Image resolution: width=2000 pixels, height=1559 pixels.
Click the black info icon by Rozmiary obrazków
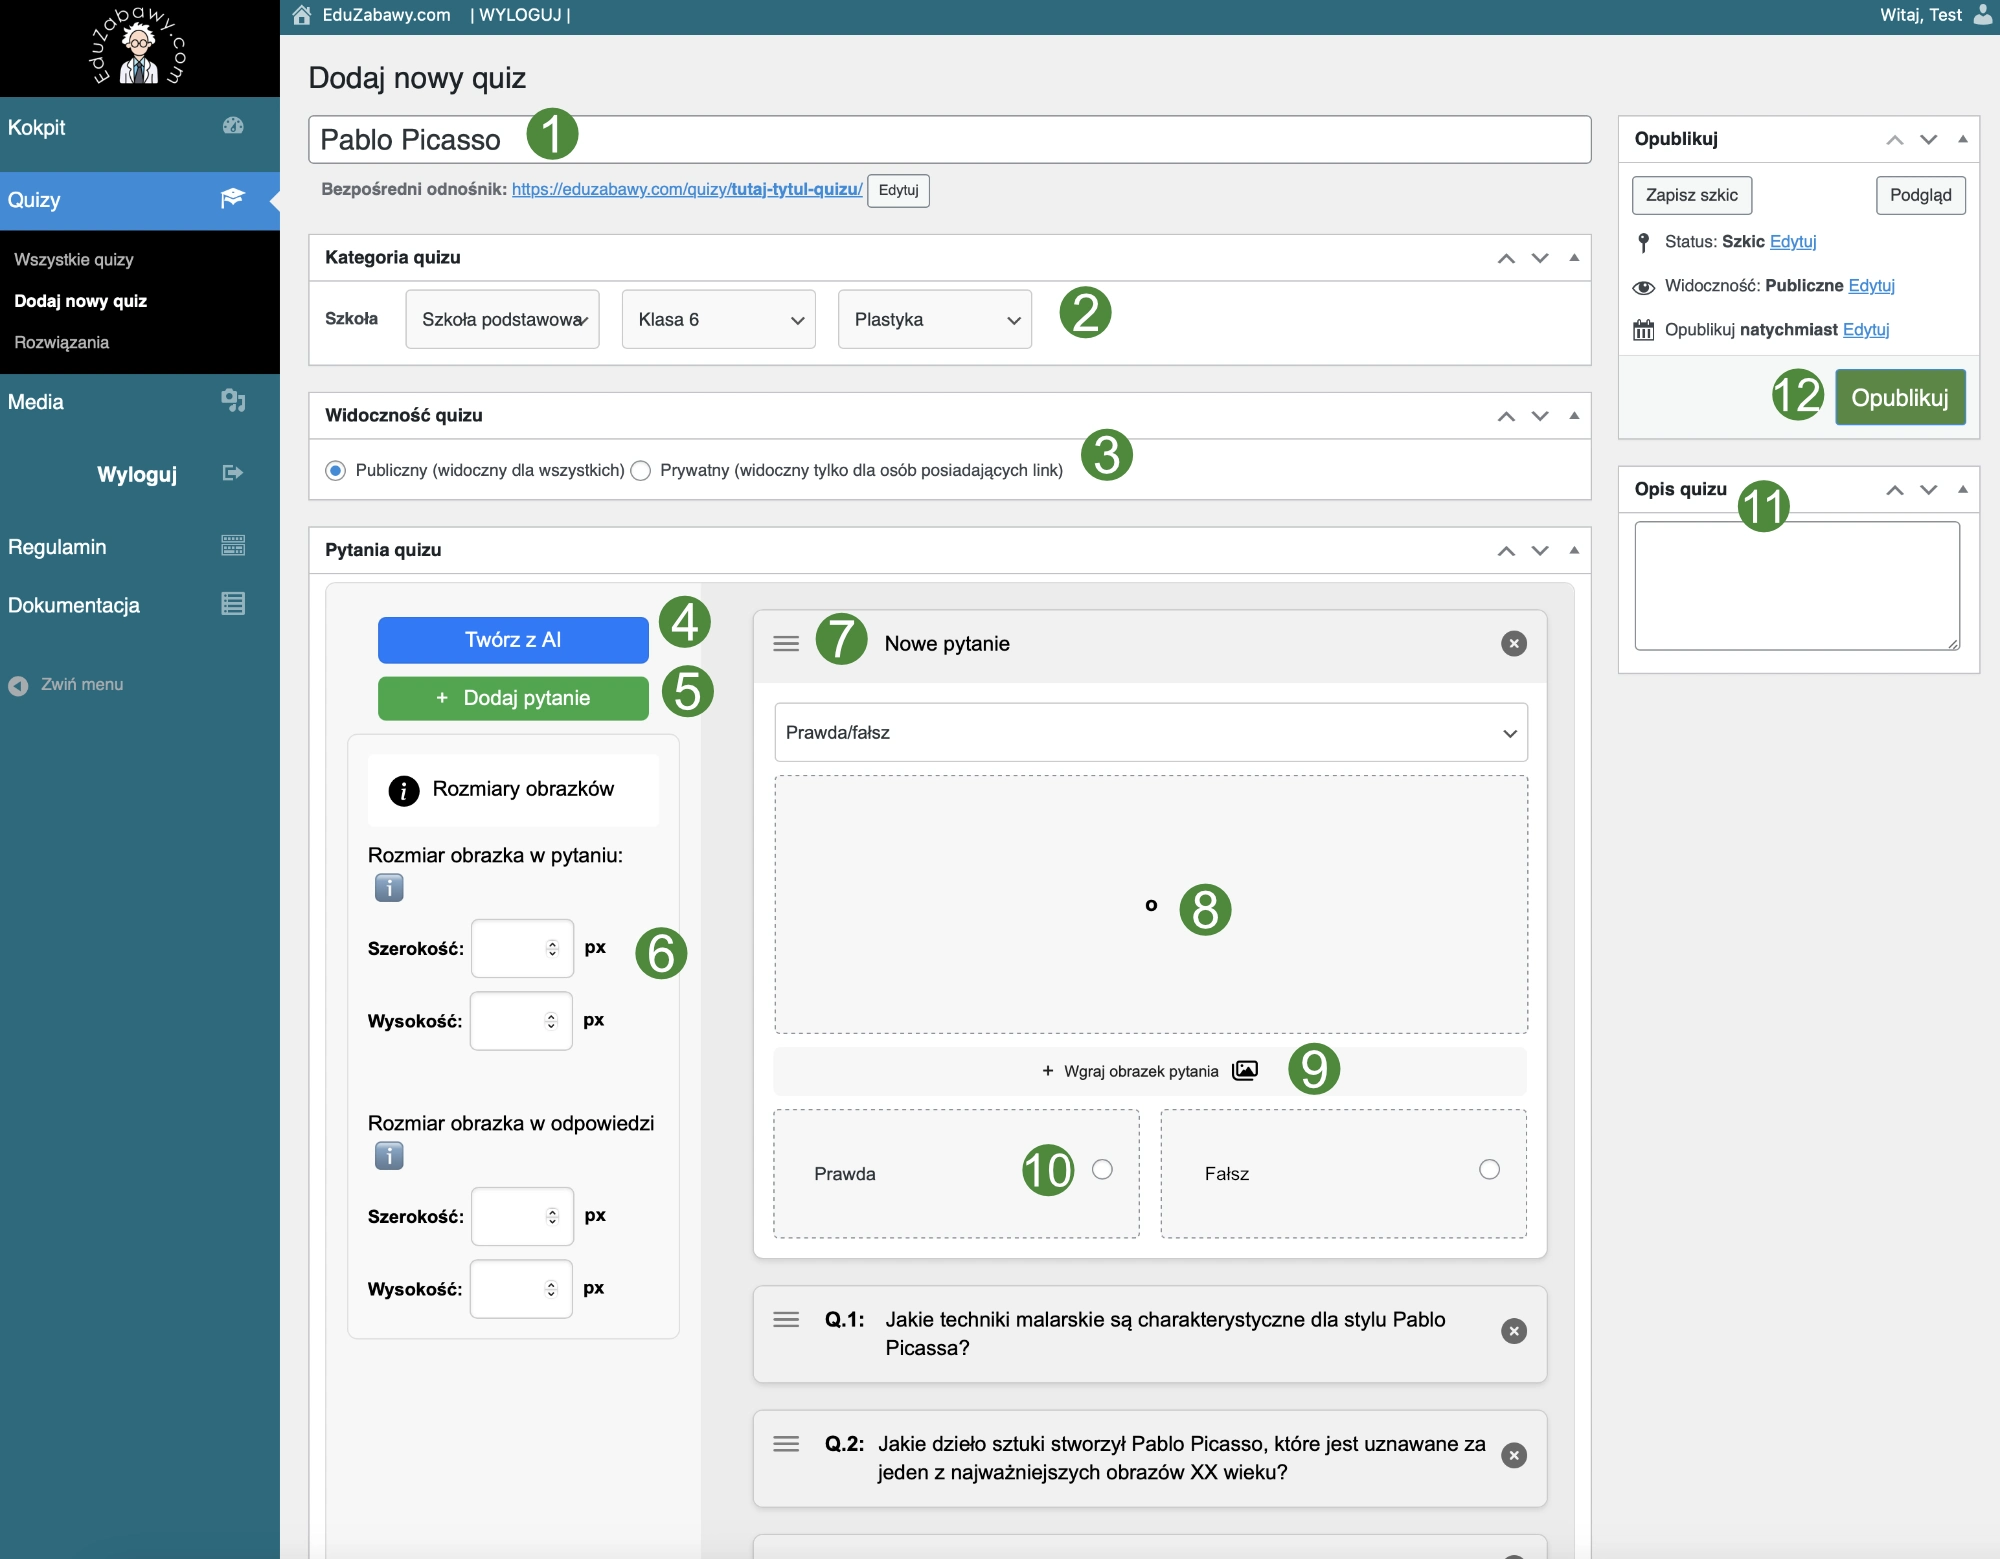403,791
